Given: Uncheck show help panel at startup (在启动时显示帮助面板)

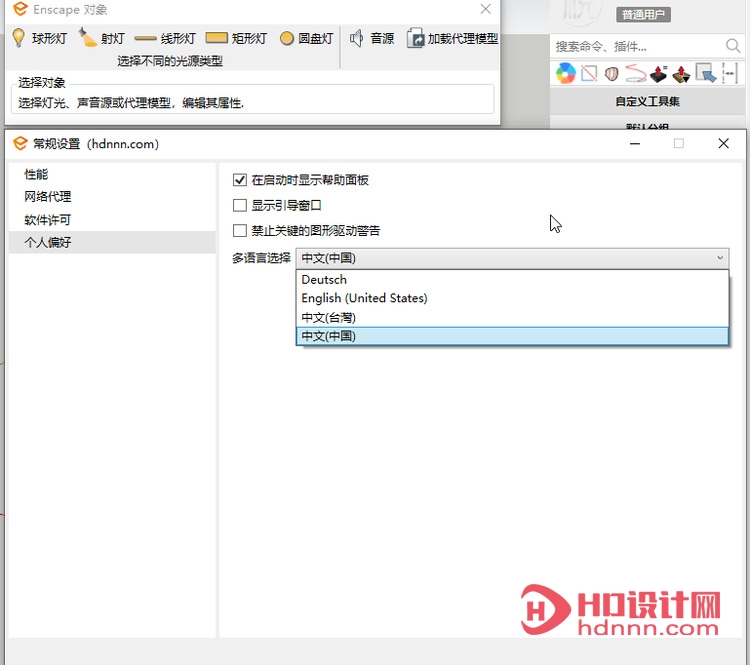Looking at the screenshot, I should click(x=240, y=180).
